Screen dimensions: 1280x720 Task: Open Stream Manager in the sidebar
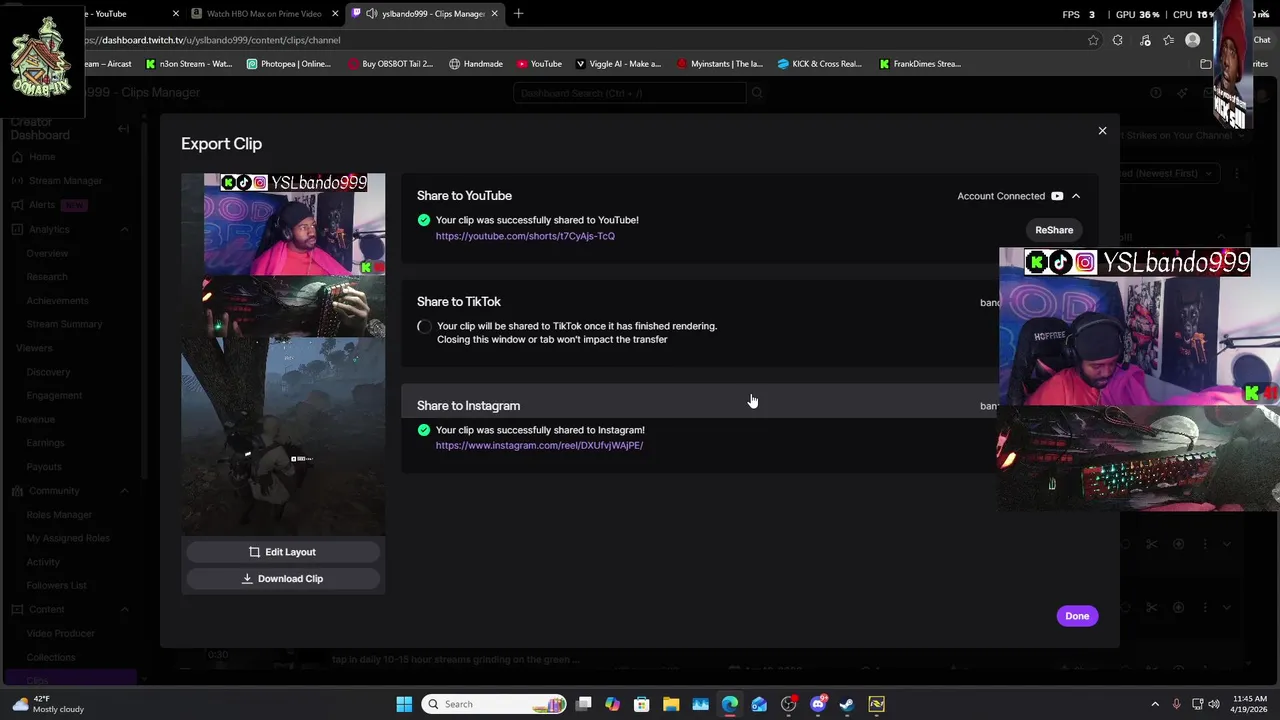click(x=66, y=181)
